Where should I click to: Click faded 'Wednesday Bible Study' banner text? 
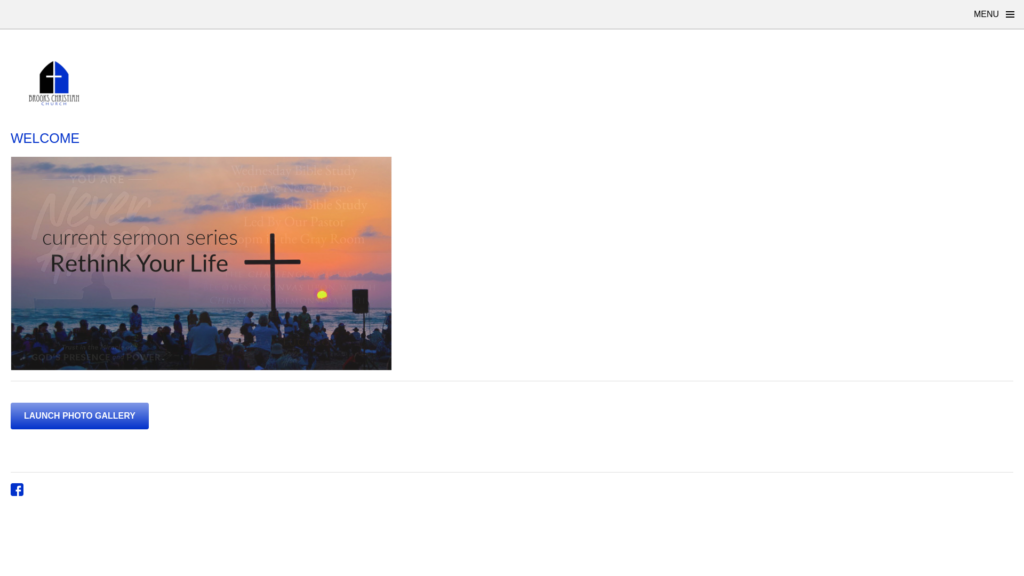click(x=294, y=171)
